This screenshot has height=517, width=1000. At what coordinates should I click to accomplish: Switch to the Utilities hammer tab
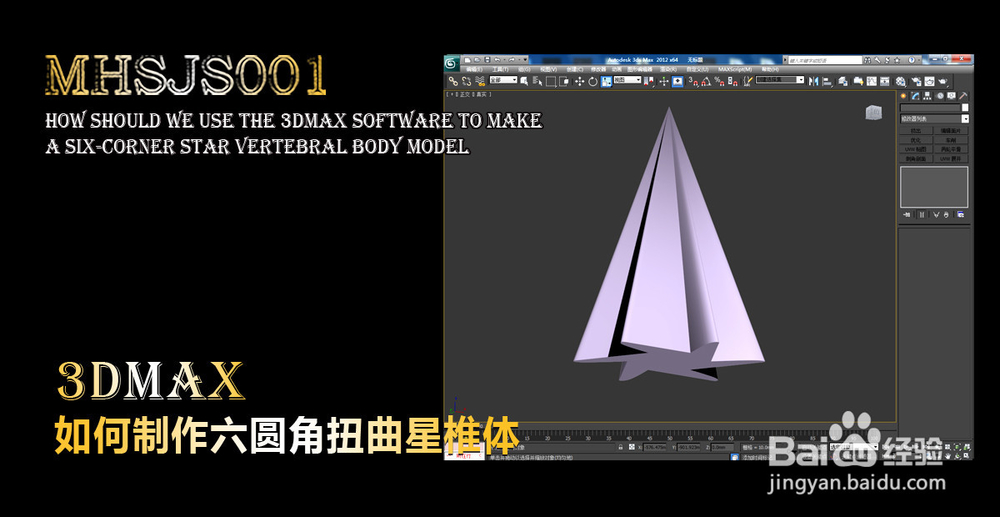click(x=963, y=96)
